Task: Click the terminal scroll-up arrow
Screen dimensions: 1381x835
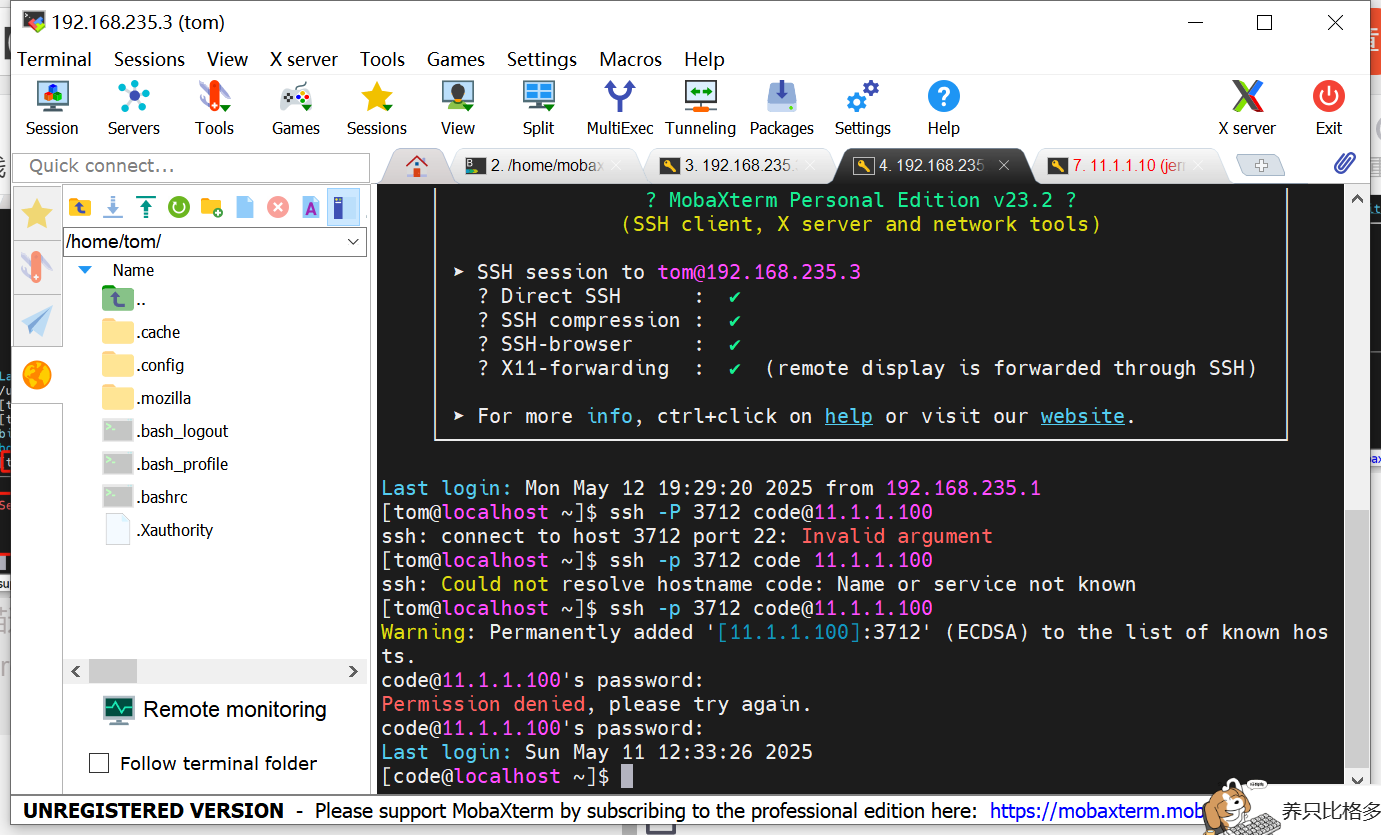Action: click(x=1357, y=198)
